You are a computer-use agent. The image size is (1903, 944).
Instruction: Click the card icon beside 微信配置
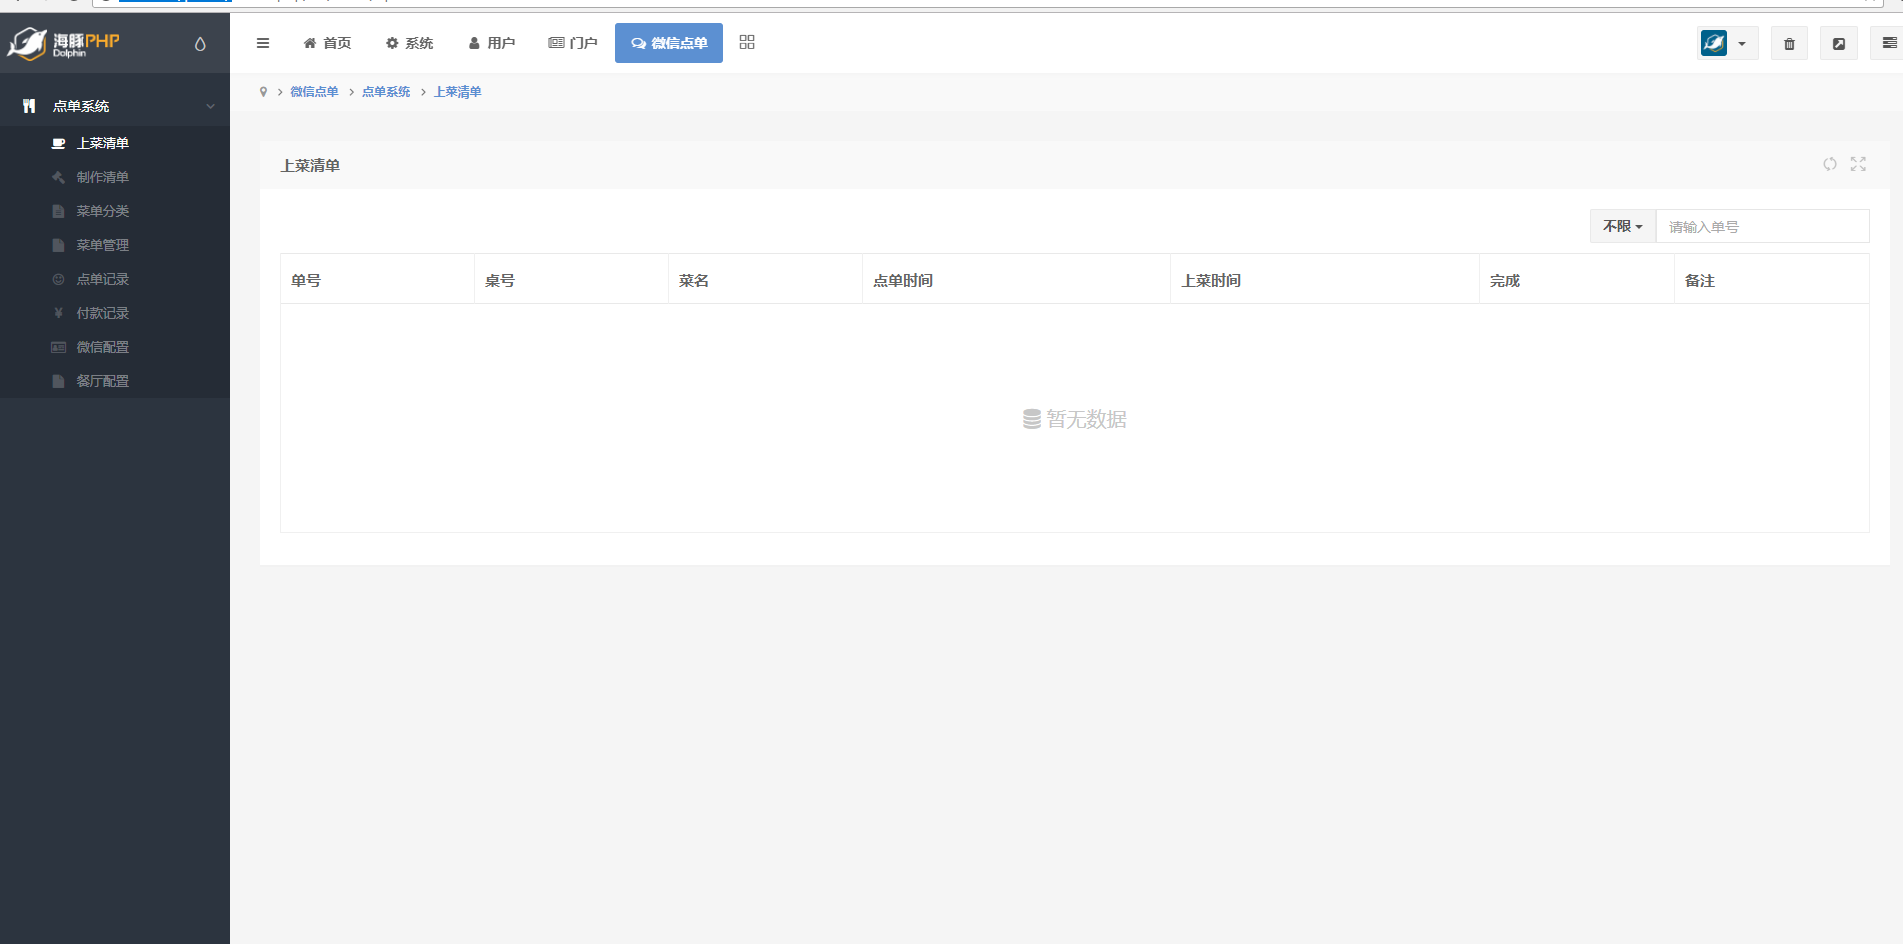[x=59, y=347]
